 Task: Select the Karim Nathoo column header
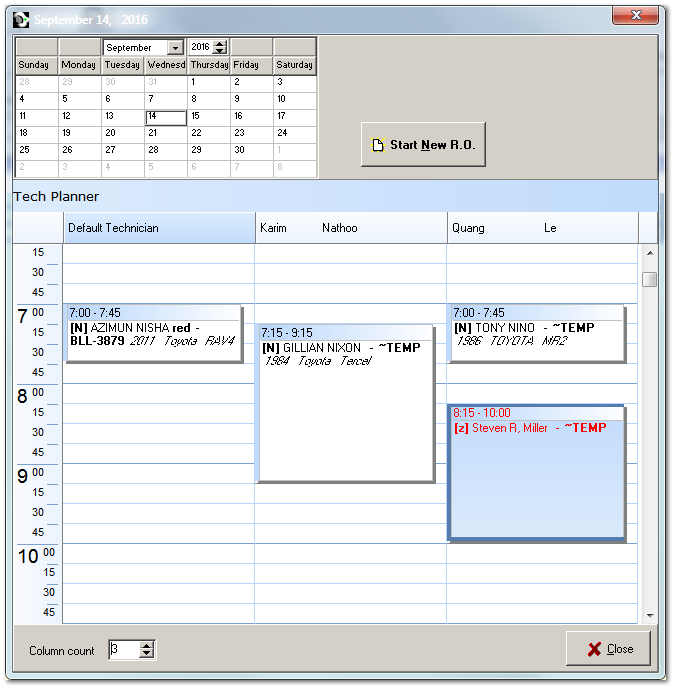[351, 228]
